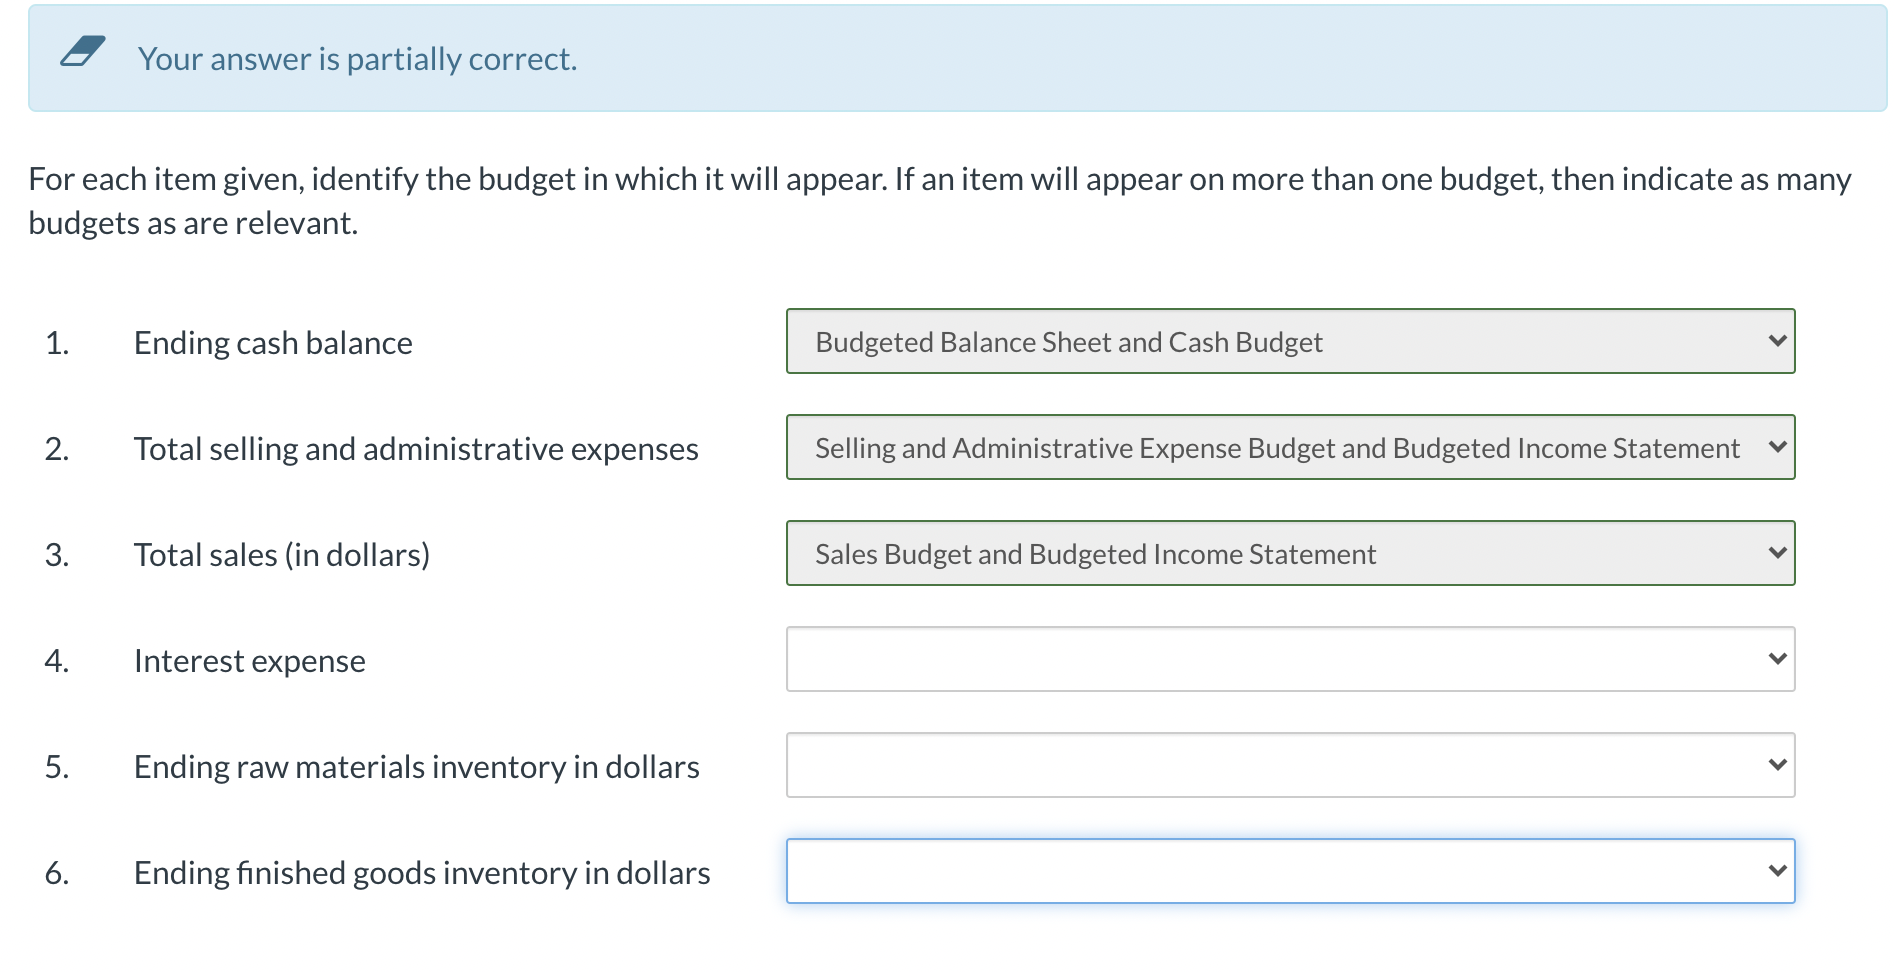Click the Sales Budget and Budgeted Income Statement answer

coord(1095,553)
